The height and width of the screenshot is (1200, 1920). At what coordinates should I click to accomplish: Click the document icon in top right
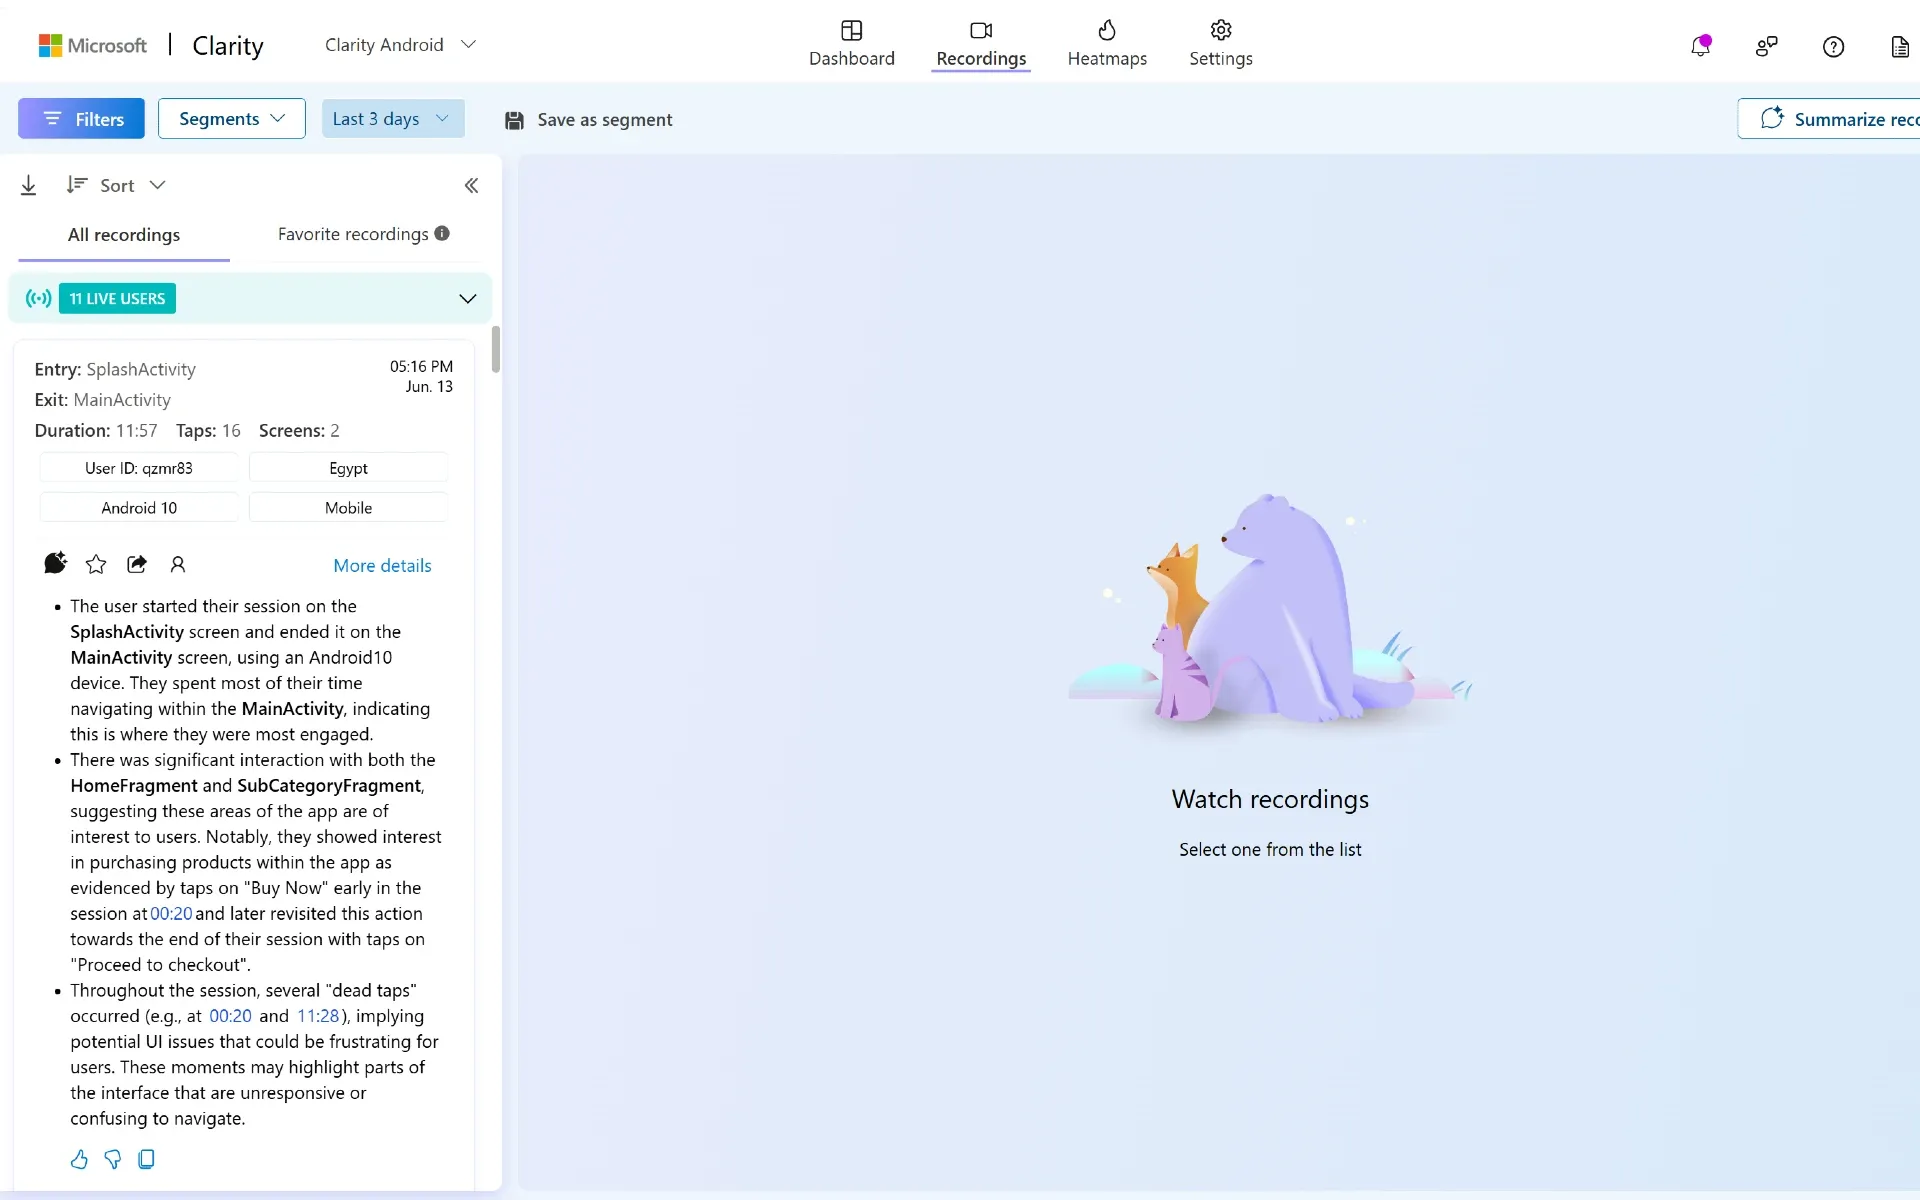point(1900,47)
